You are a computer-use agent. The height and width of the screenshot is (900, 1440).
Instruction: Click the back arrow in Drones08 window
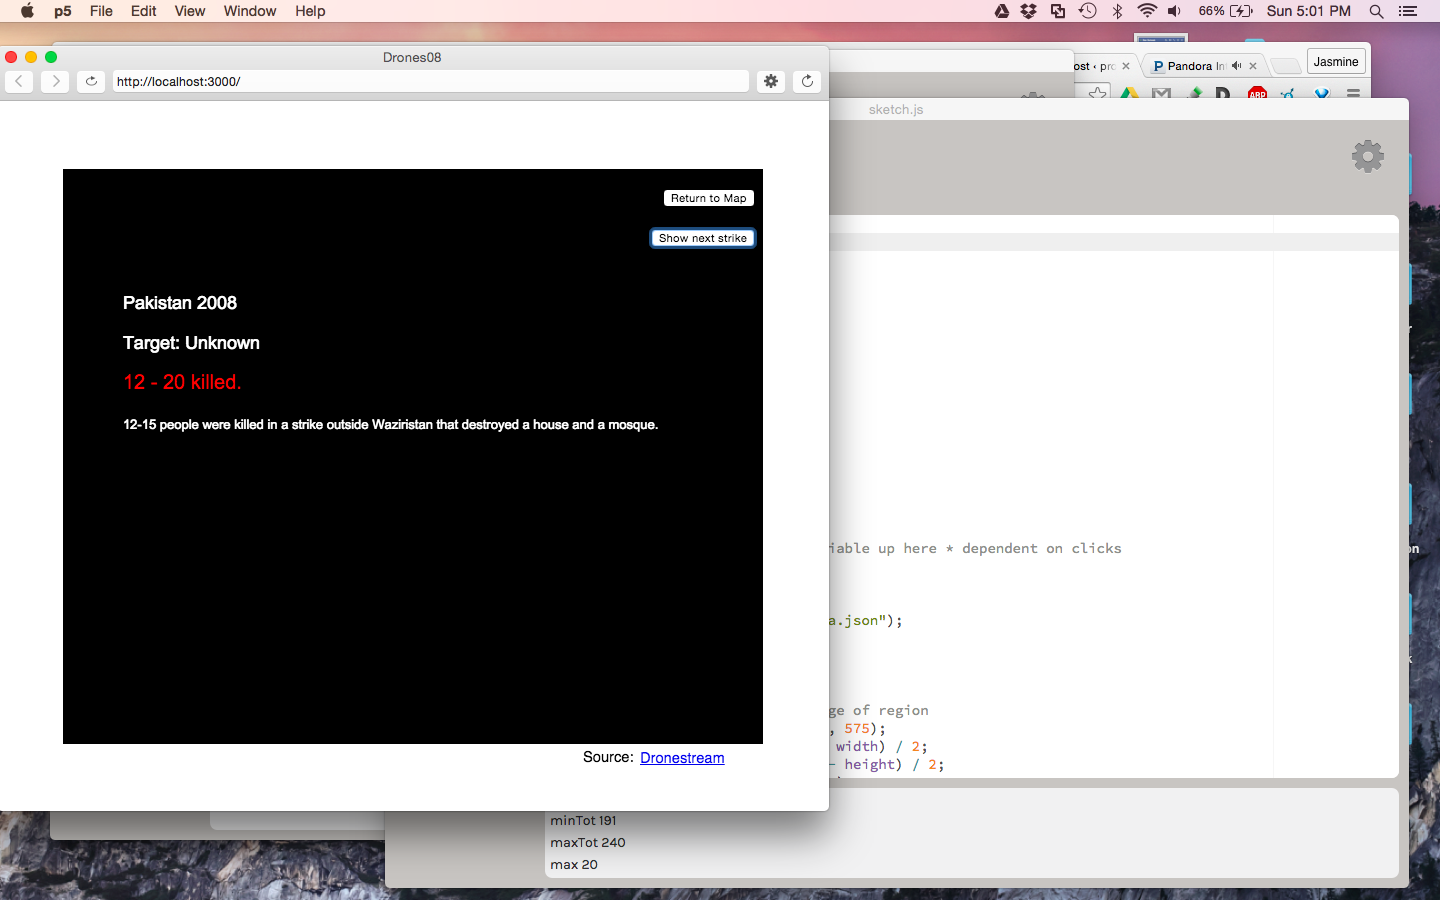tap(19, 81)
